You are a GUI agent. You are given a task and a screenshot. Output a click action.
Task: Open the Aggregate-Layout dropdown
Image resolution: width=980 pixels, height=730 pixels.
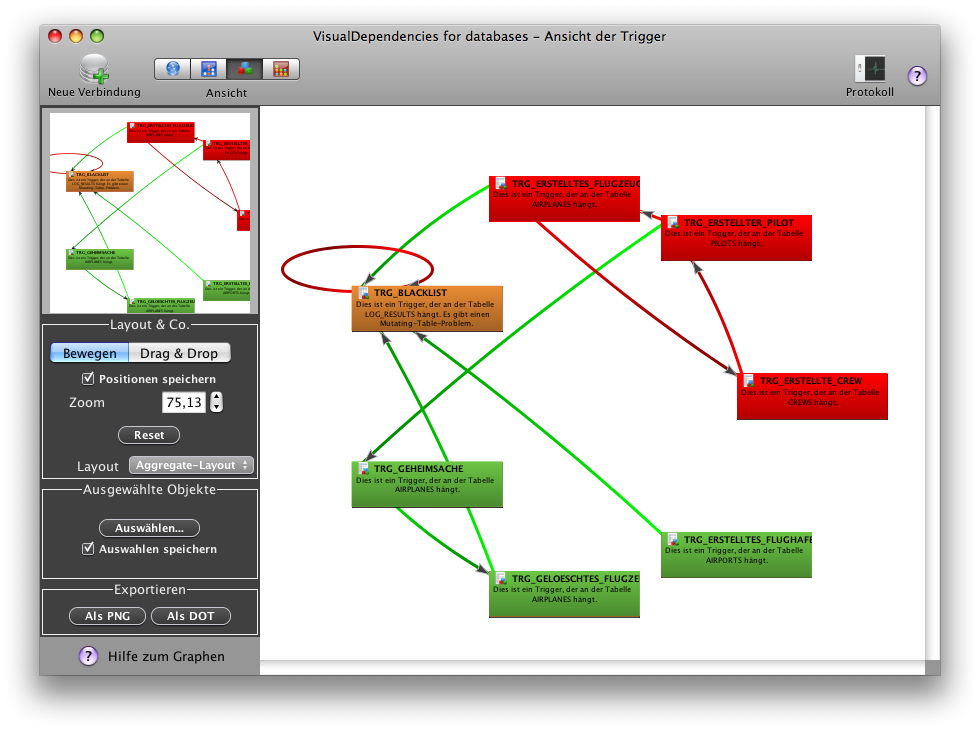pyautogui.click(x=191, y=465)
